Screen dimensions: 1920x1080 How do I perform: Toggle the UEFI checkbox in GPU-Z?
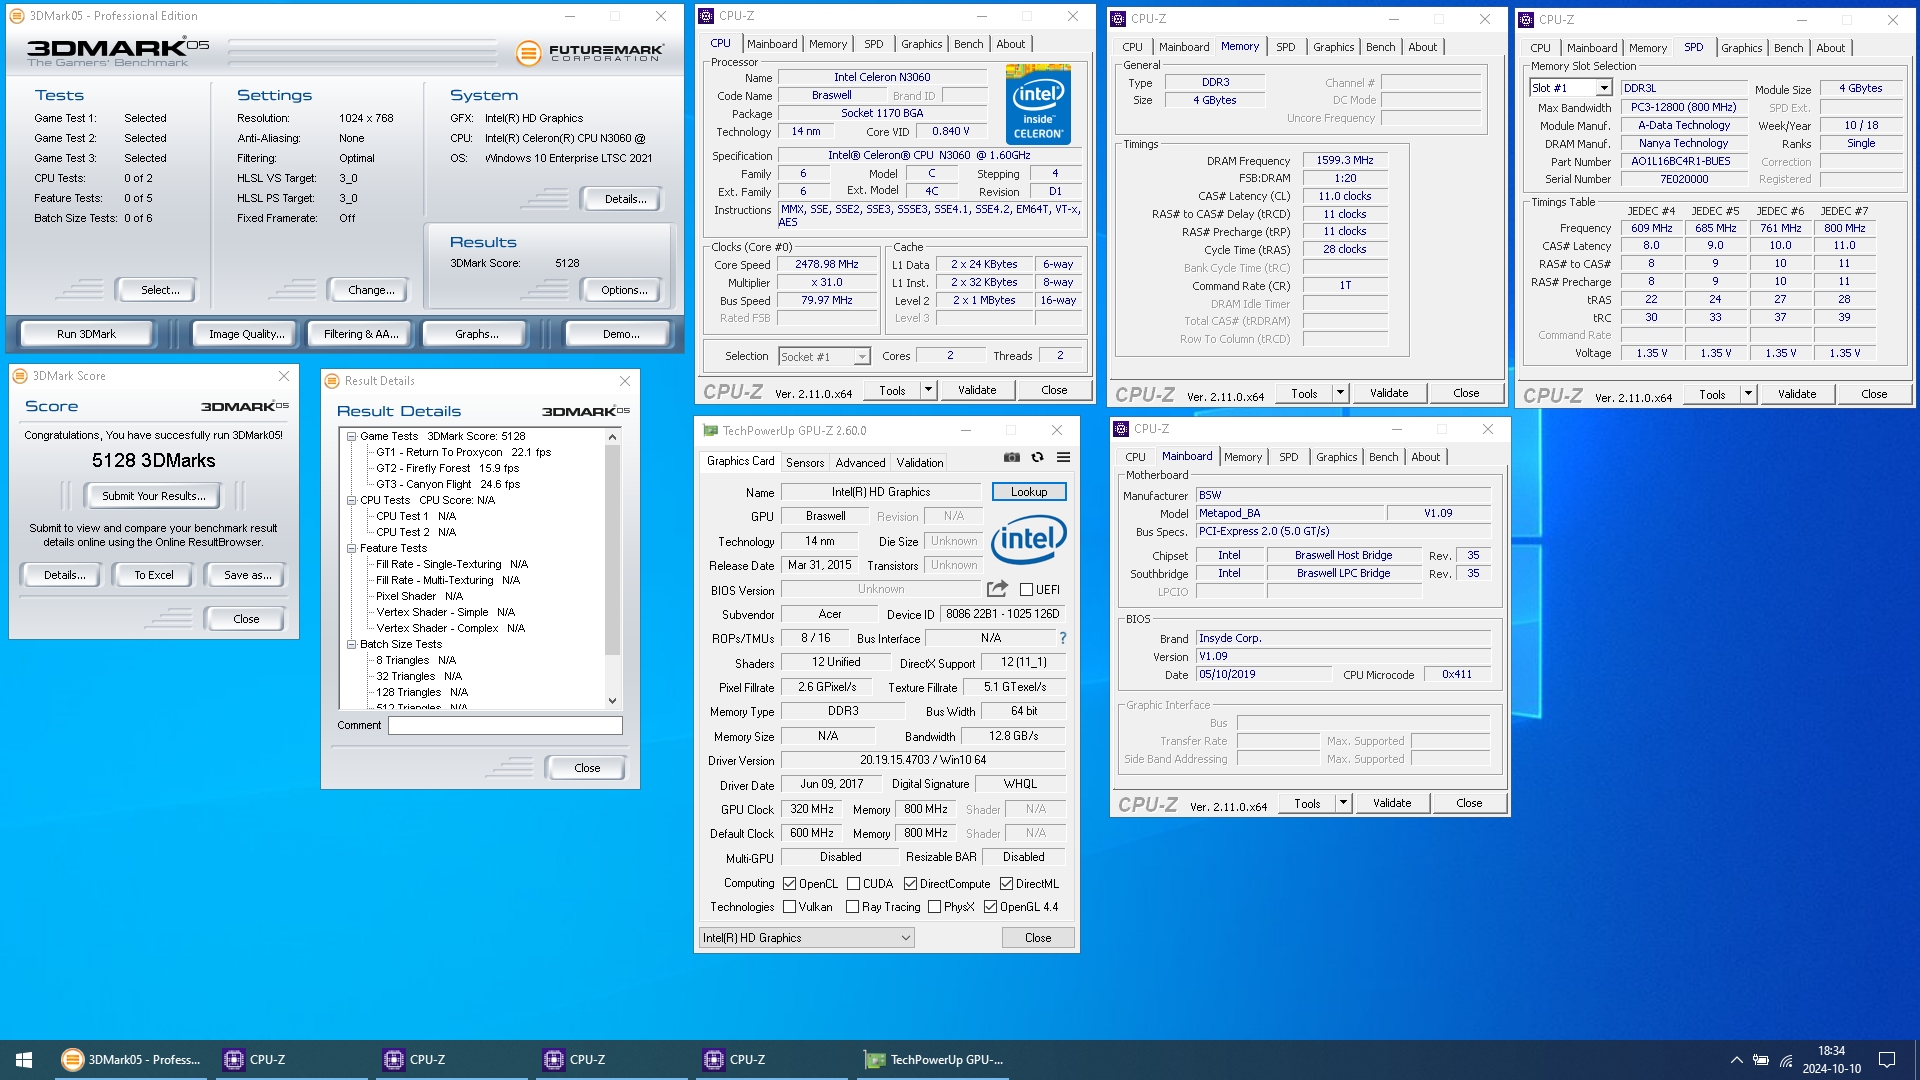[x=1026, y=590]
